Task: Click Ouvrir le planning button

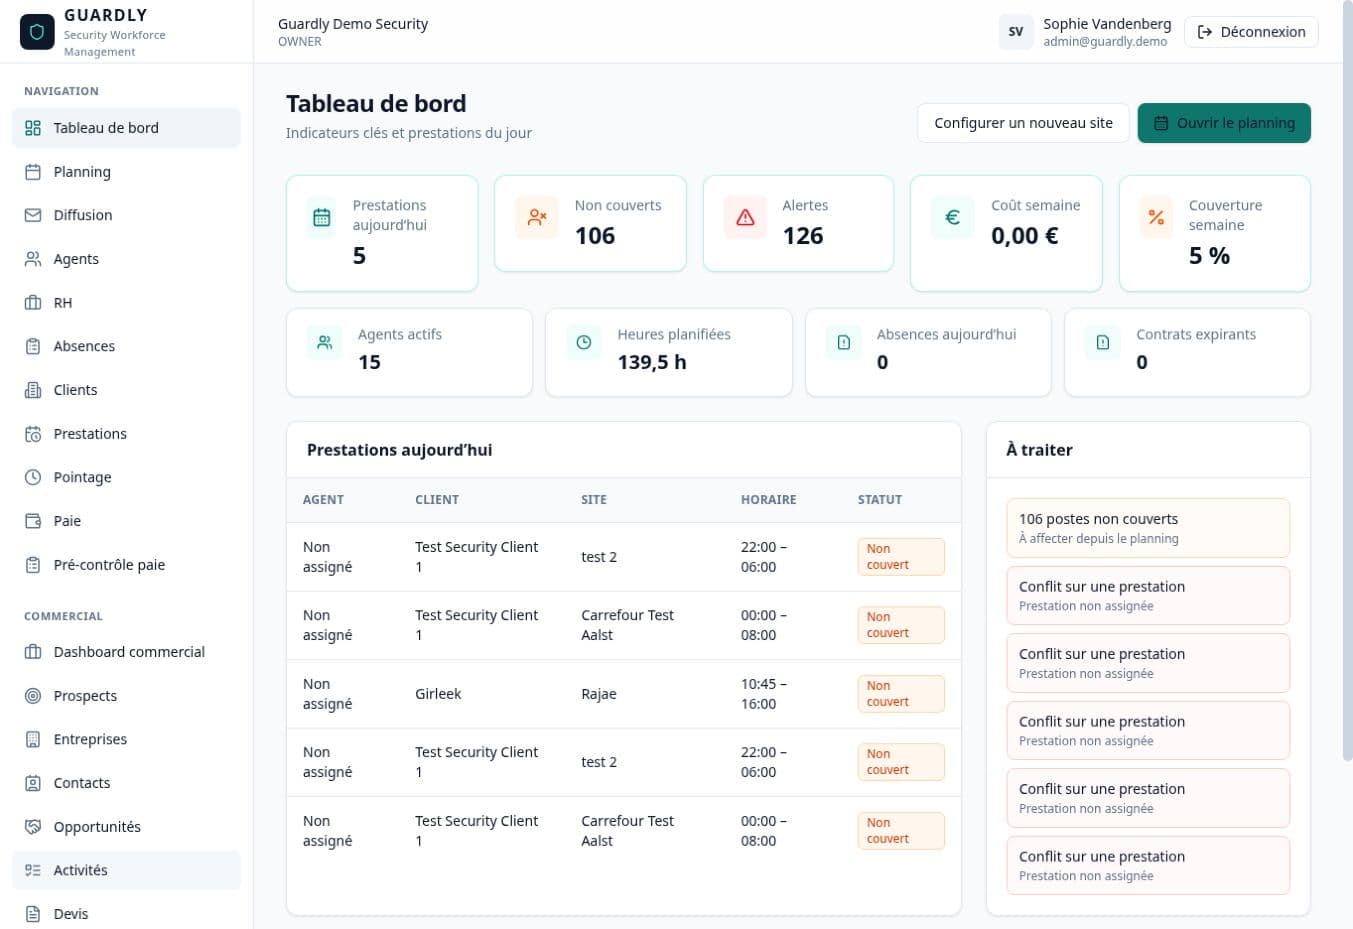Action: click(1224, 123)
